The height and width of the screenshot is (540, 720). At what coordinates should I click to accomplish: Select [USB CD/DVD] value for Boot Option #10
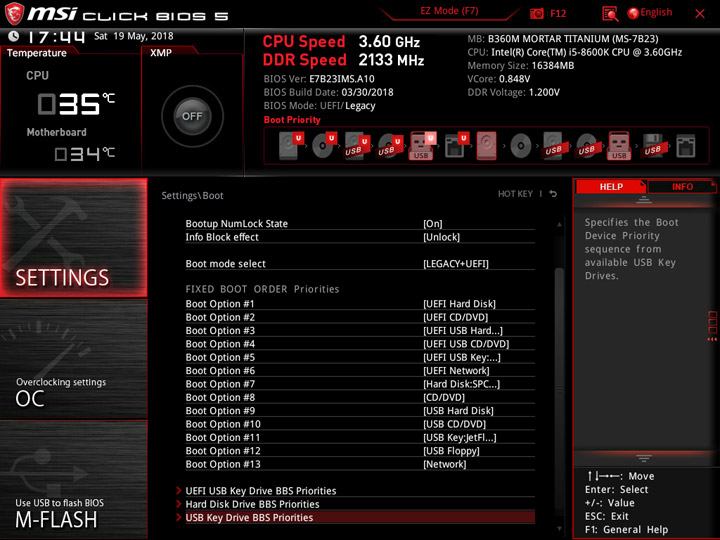[x=454, y=424]
